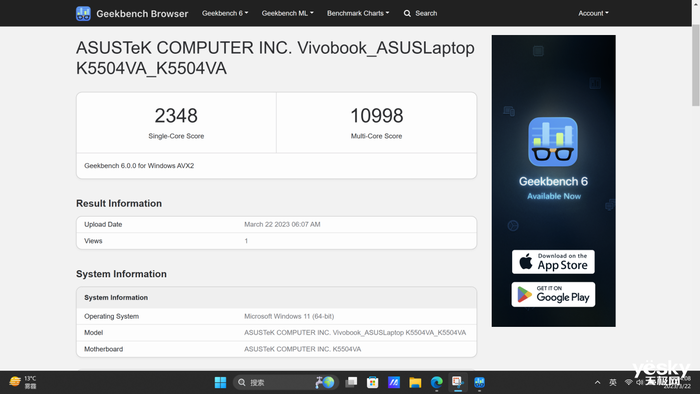The height and width of the screenshot is (394, 700).
Task: Open the Task View icon in taskbar
Action: click(x=351, y=382)
